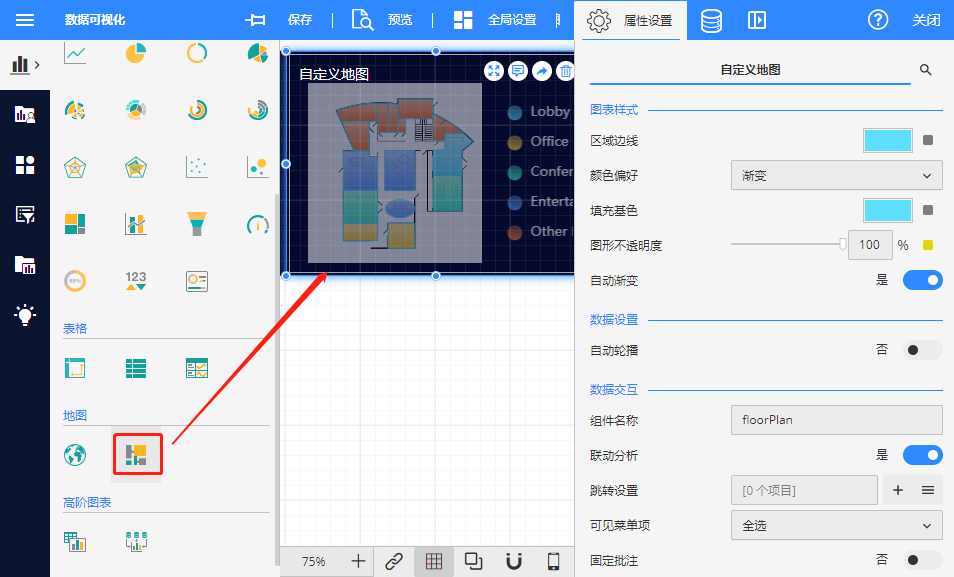This screenshot has width=954, height=577.
Task: Enable the 自动轮播 toggle
Action: [922, 350]
